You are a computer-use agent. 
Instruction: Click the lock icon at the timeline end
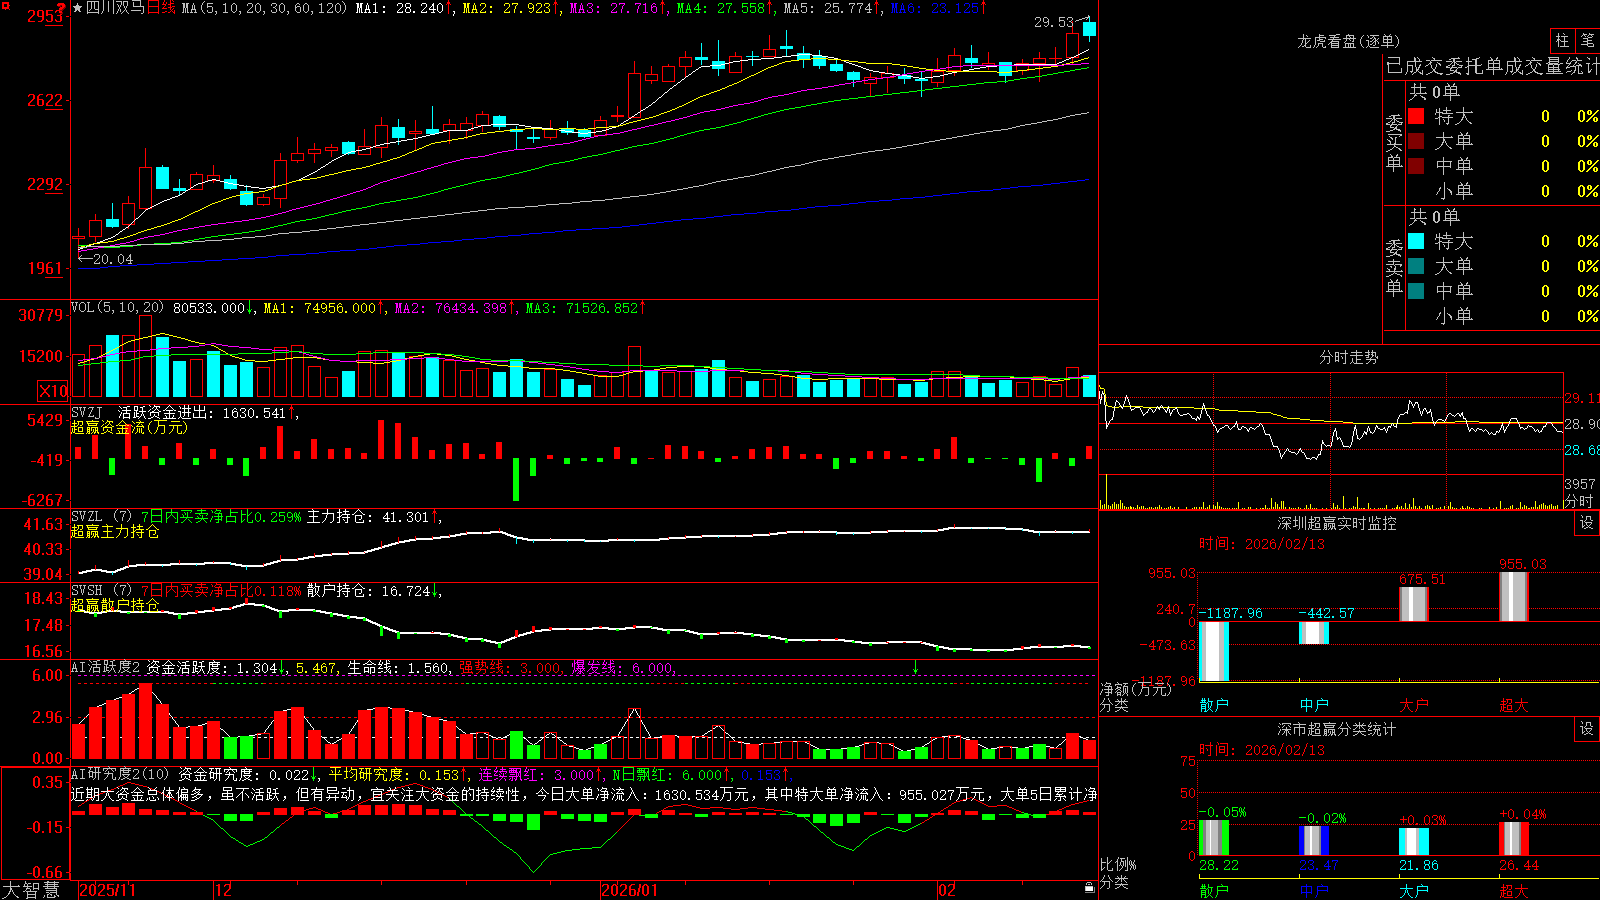point(1090,887)
